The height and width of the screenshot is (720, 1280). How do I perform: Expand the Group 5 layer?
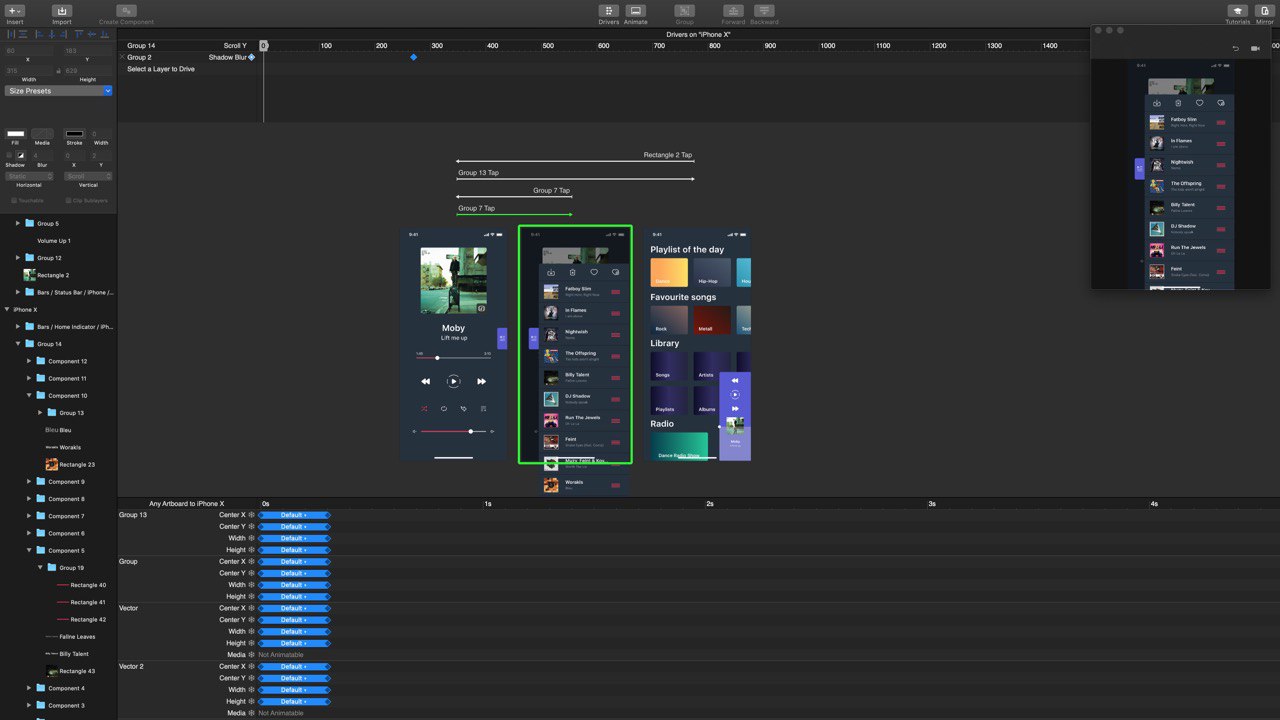click(18, 224)
